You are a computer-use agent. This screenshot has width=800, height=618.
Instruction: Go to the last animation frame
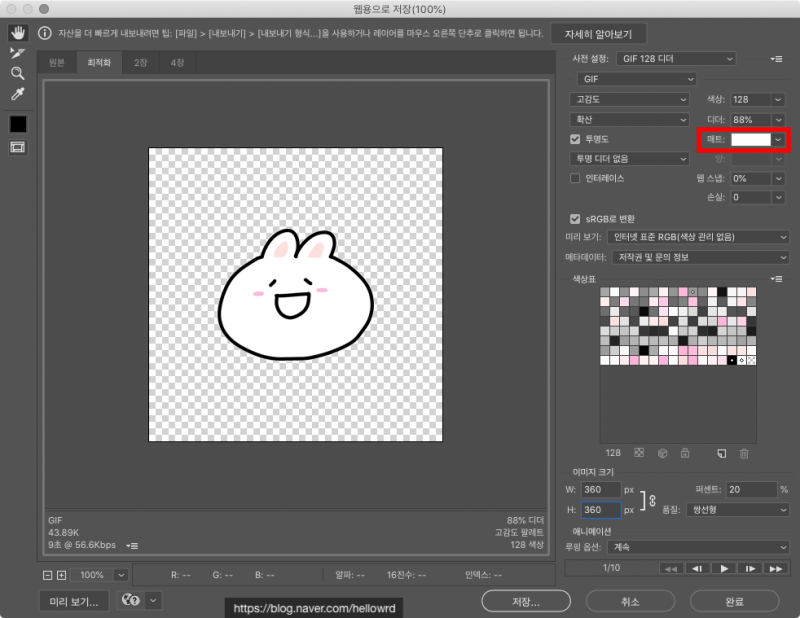[x=775, y=568]
